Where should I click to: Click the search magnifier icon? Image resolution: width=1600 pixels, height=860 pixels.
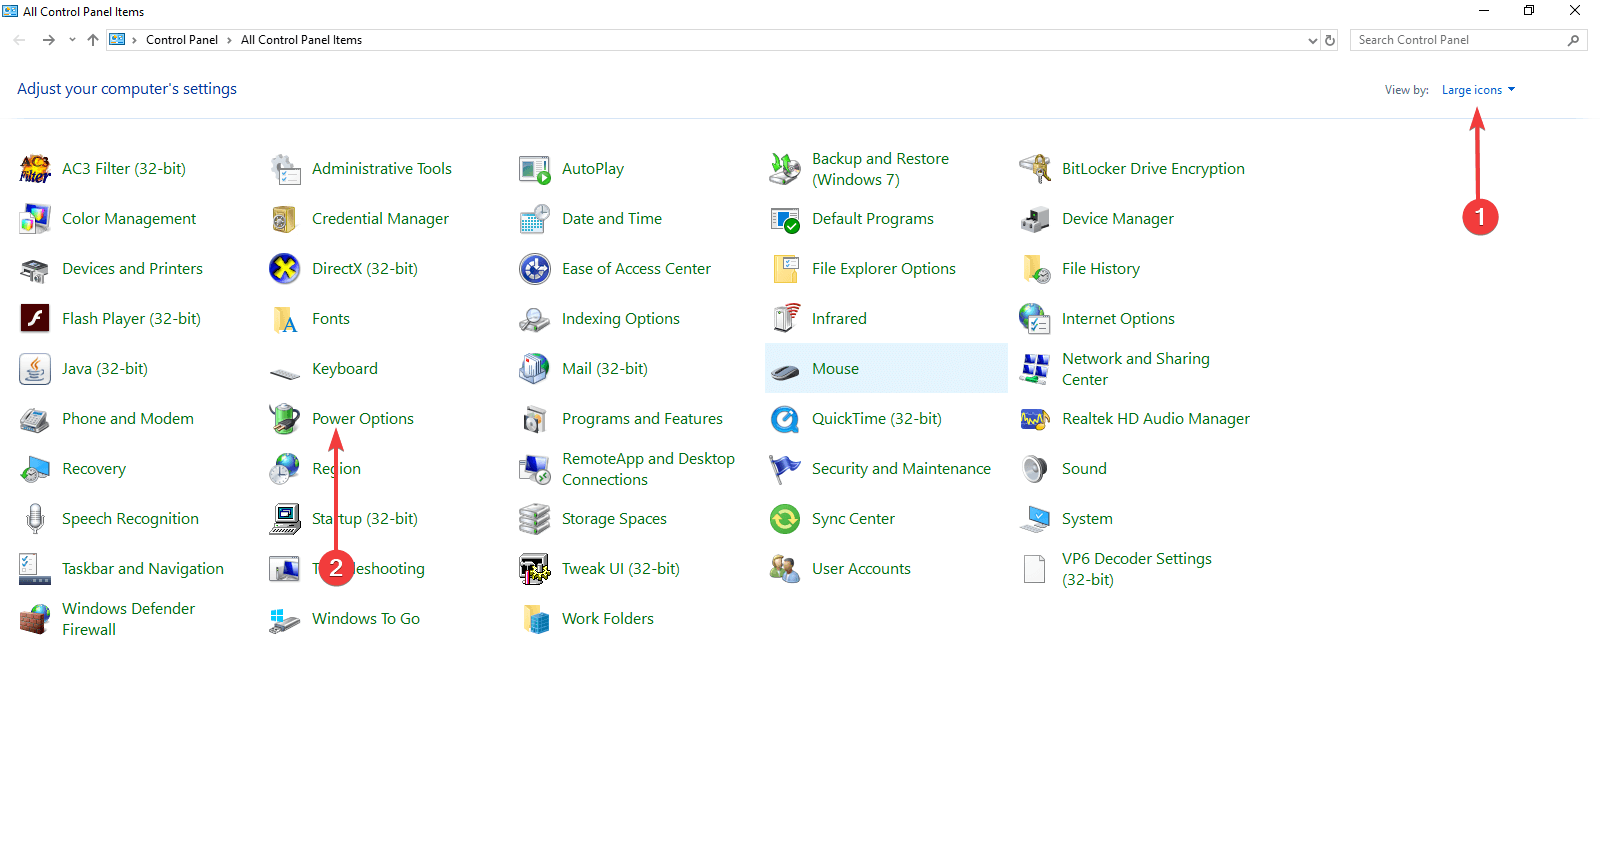click(1574, 40)
